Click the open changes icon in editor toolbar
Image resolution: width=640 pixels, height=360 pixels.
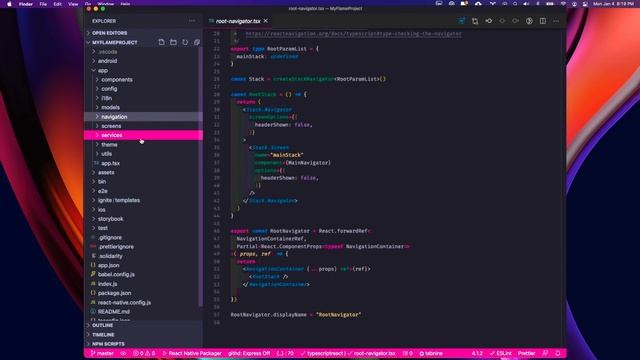(475, 21)
